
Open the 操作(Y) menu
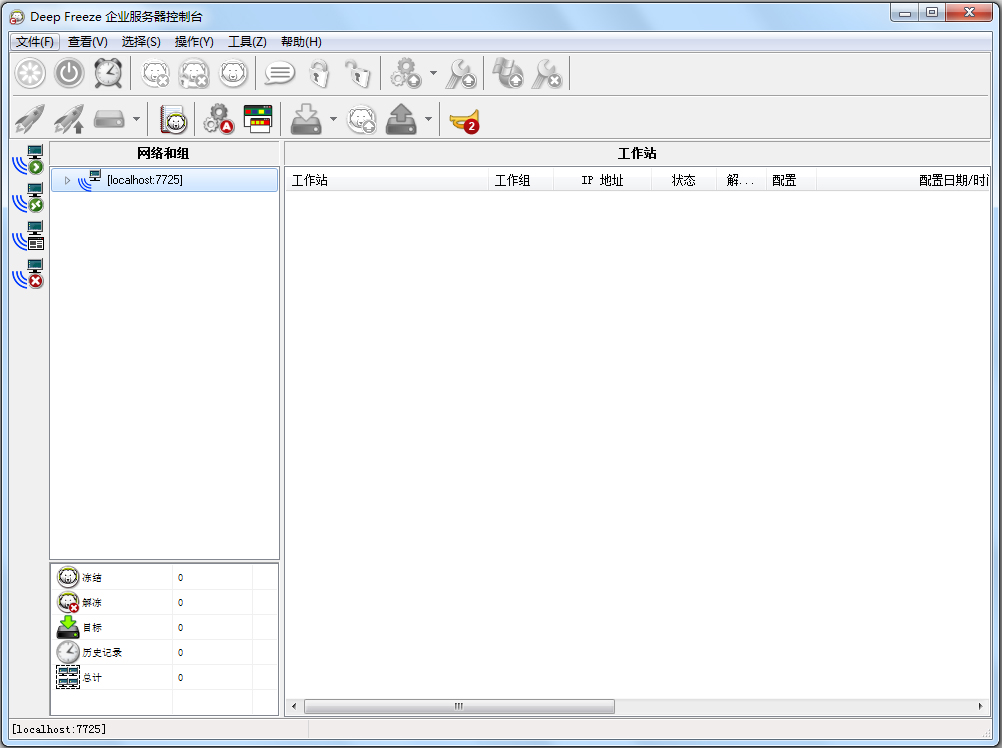(x=194, y=42)
